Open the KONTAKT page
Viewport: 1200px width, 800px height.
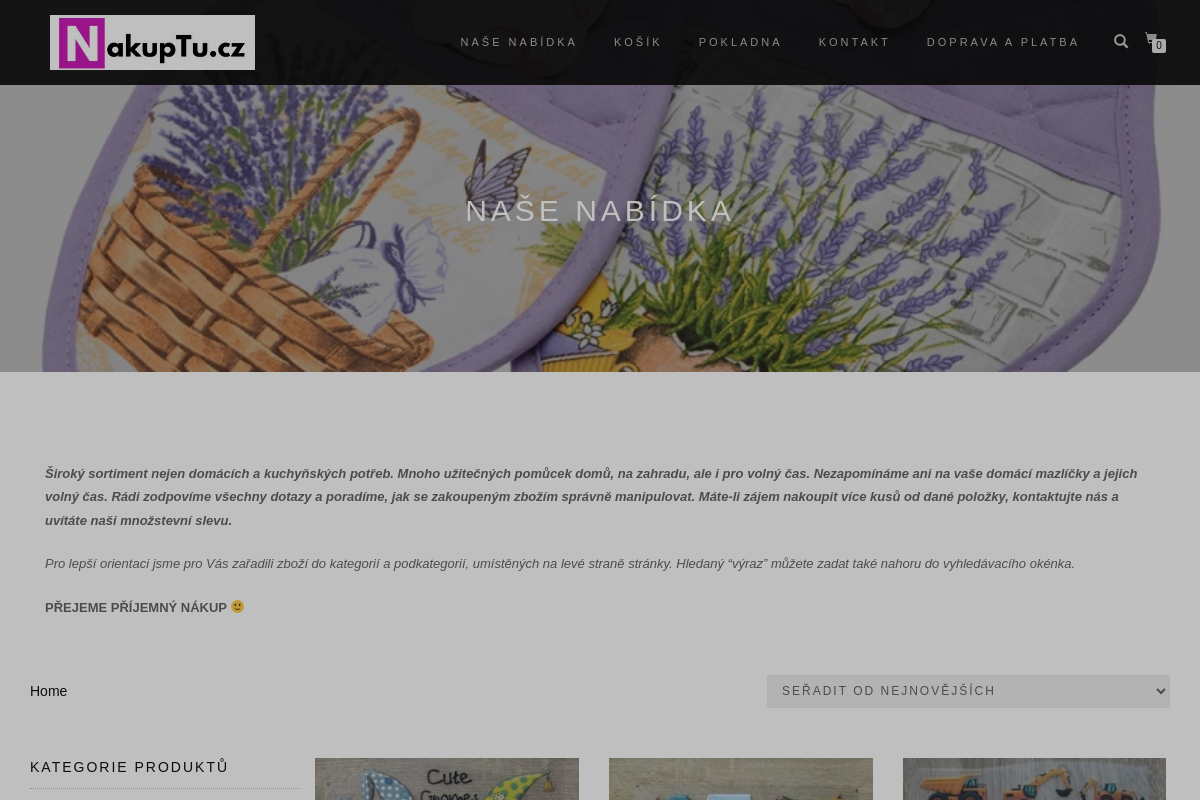(854, 42)
